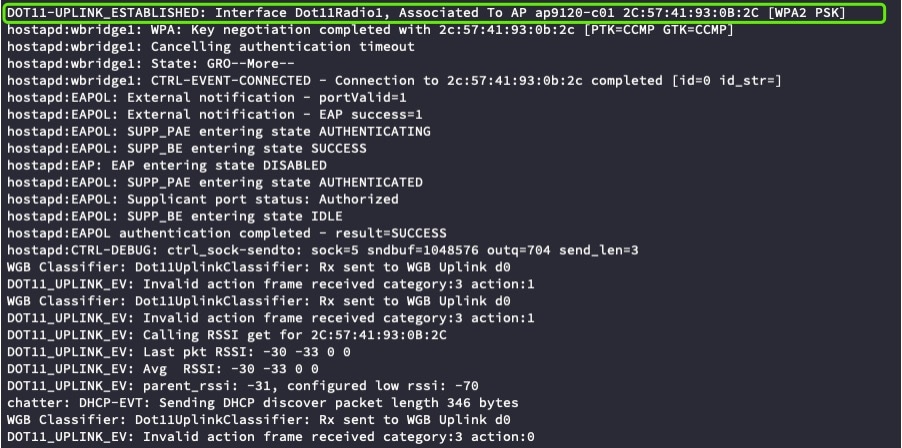
Task: Click the AP name ap9120-c01
Action: 569,13
